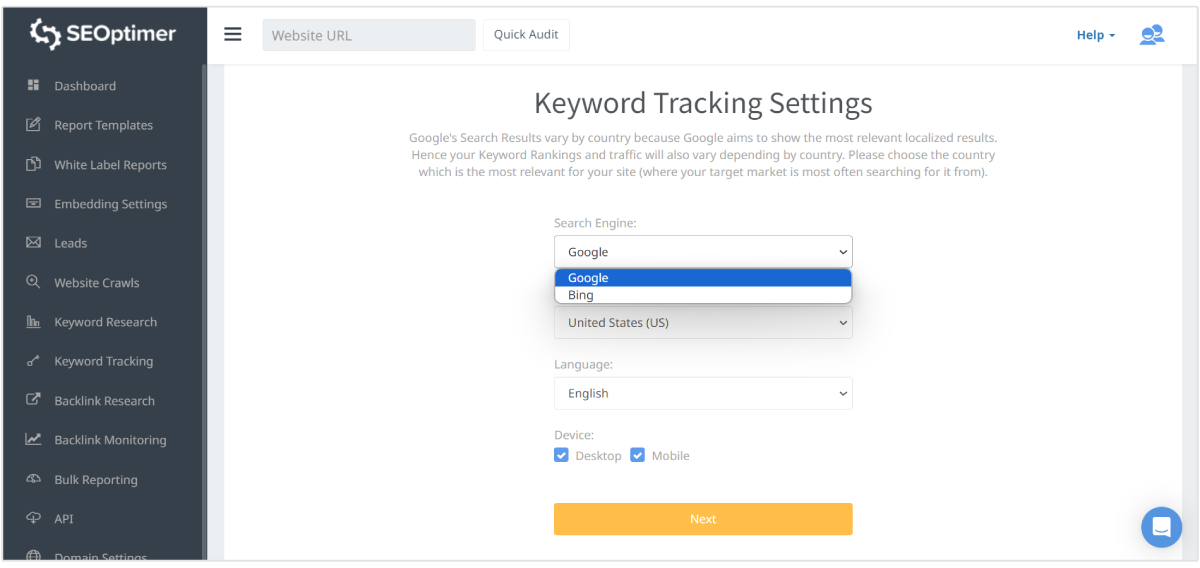The height and width of the screenshot is (568, 1200).
Task: Click the Dashboard grid icon
Action: (34, 86)
